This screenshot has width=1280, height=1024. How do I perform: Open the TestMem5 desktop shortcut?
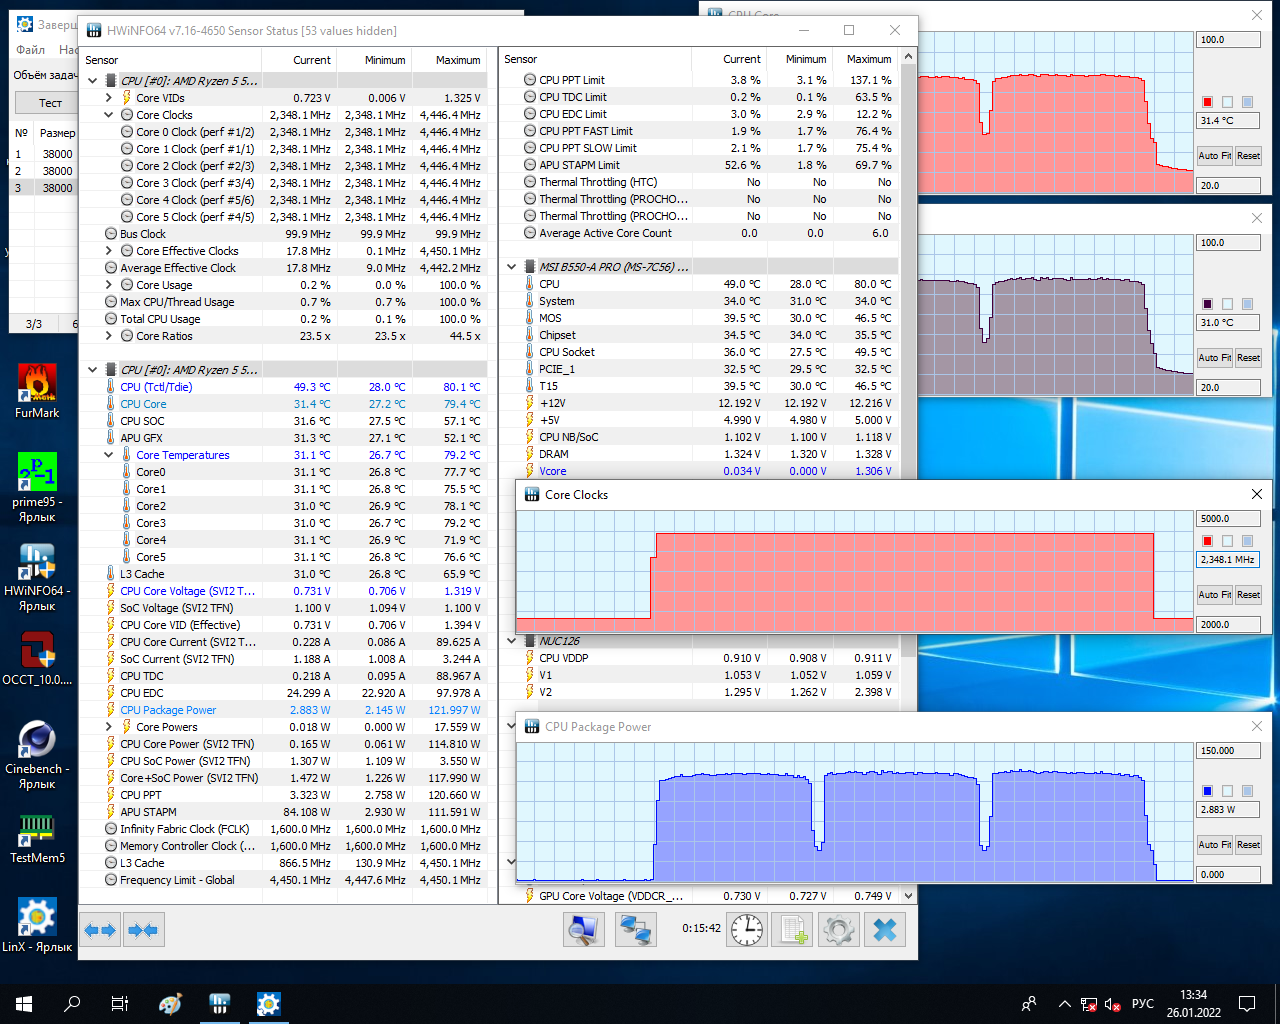pos(37,838)
